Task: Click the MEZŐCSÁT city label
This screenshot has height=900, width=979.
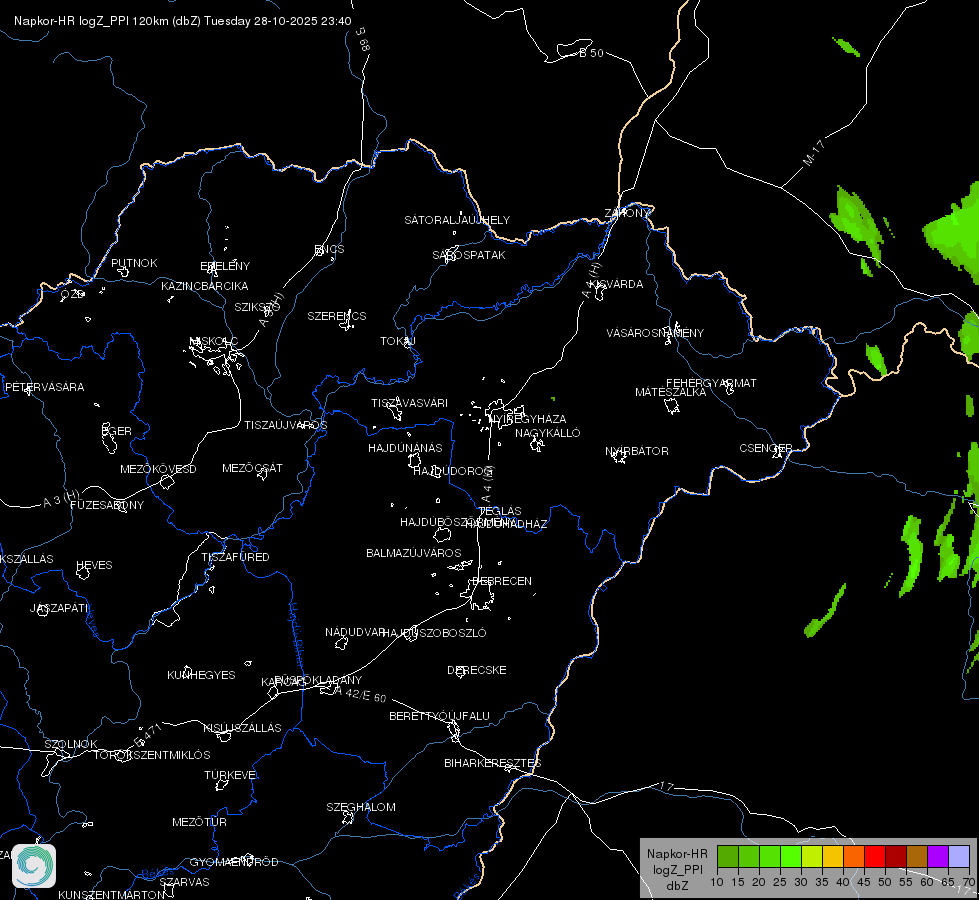Action: click(252, 468)
